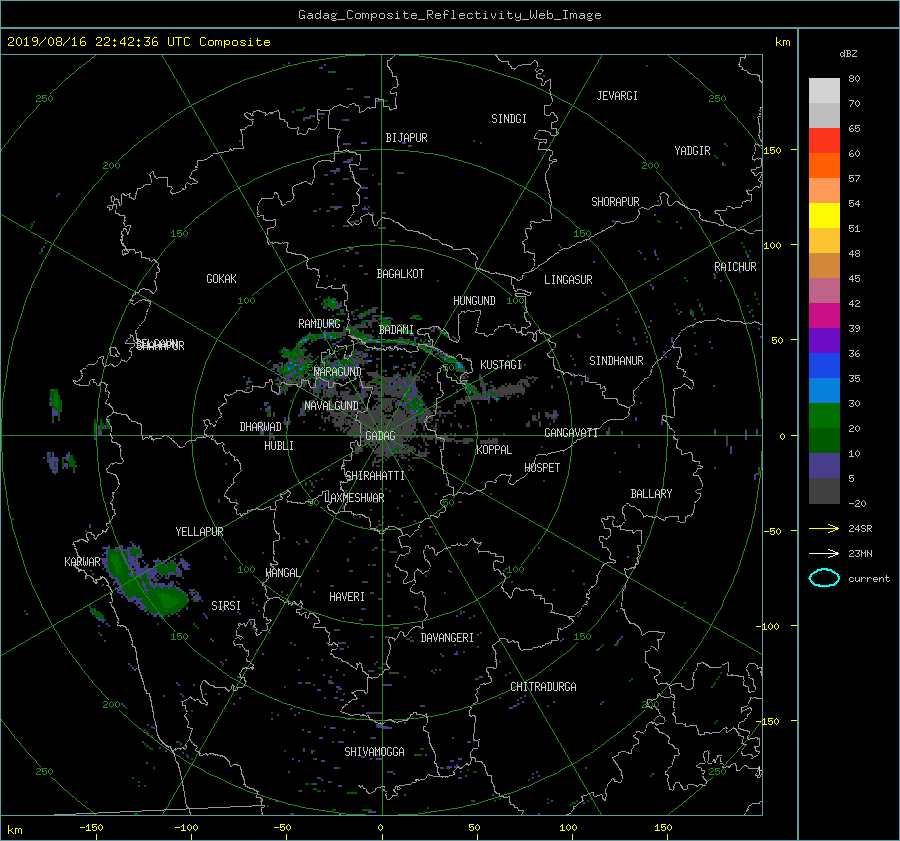Click the BIJAPUR city label

[x=406, y=138]
